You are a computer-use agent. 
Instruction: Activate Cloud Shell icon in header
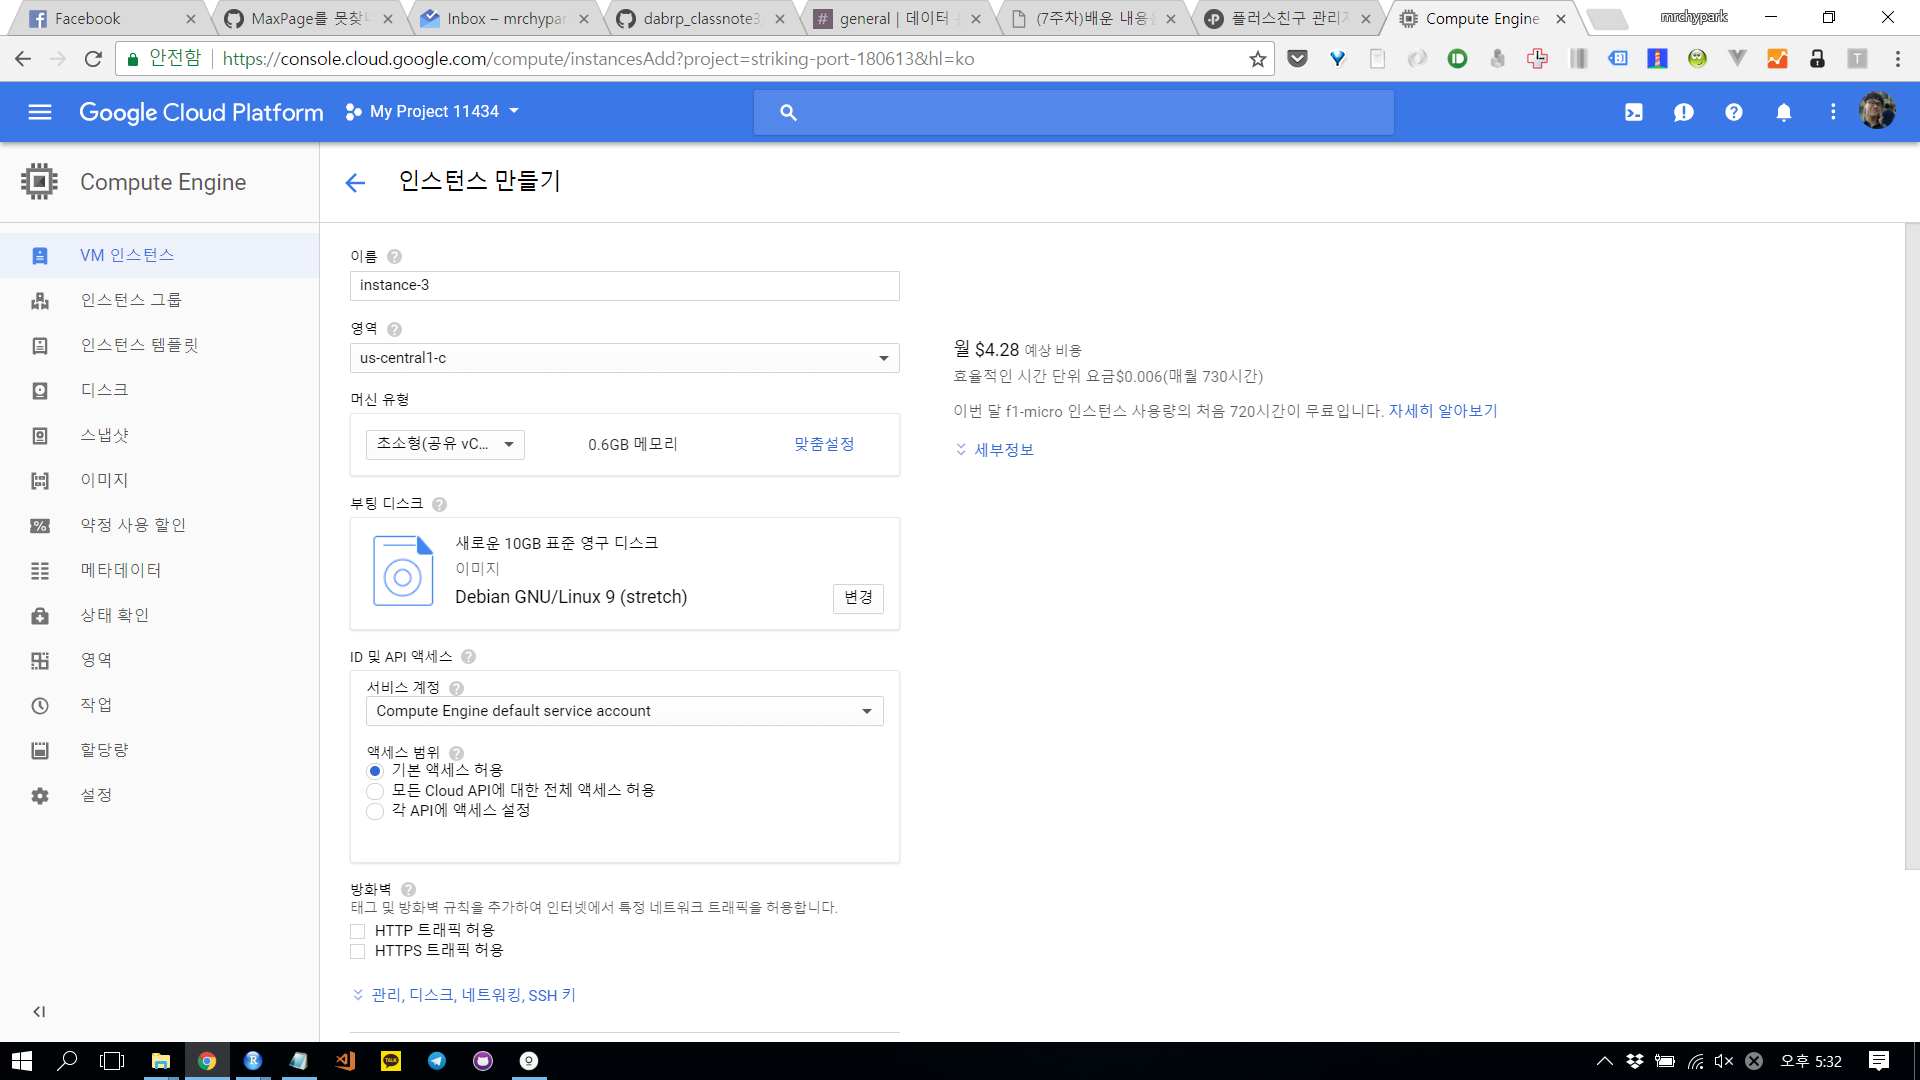click(1633, 112)
